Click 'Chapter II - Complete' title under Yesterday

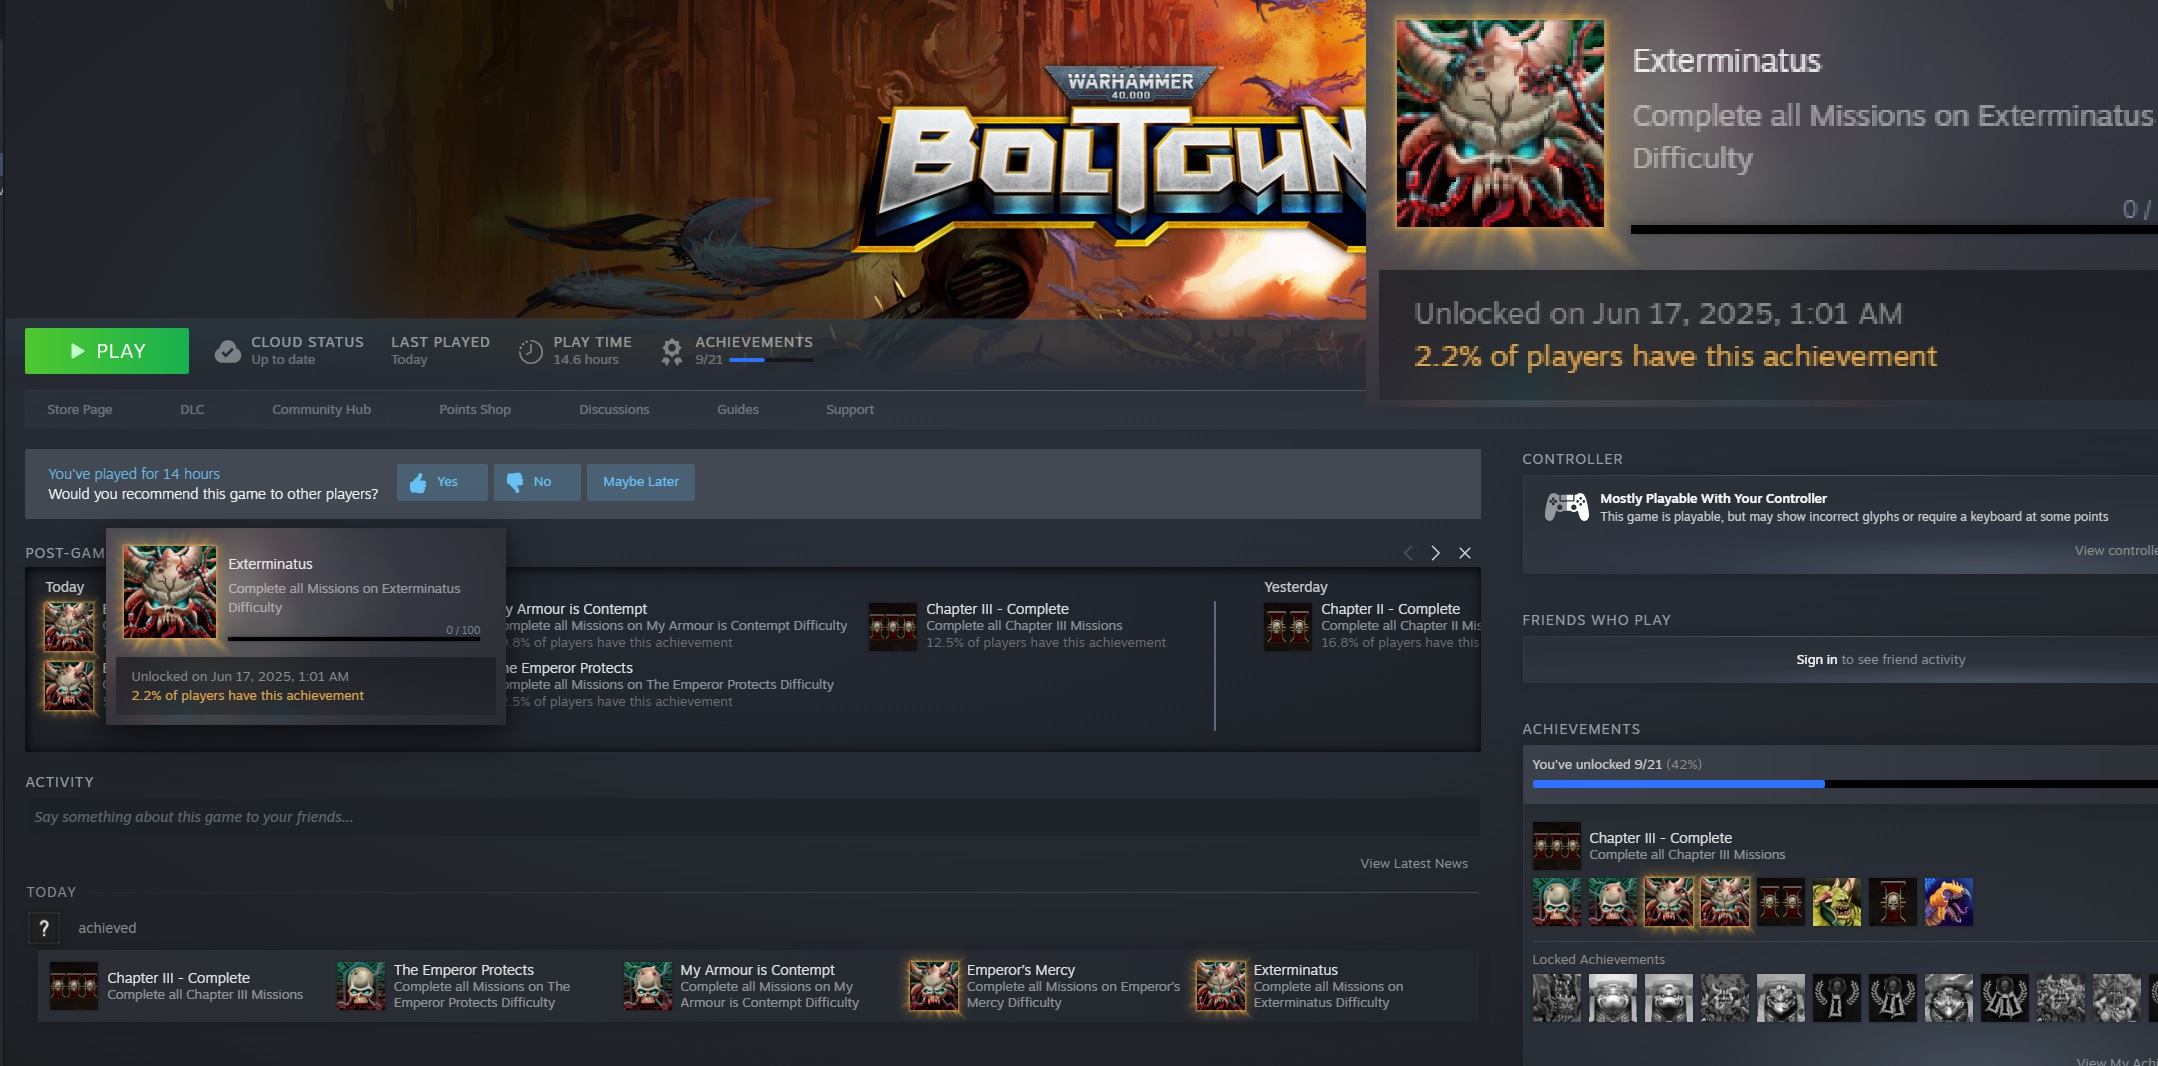1390,609
